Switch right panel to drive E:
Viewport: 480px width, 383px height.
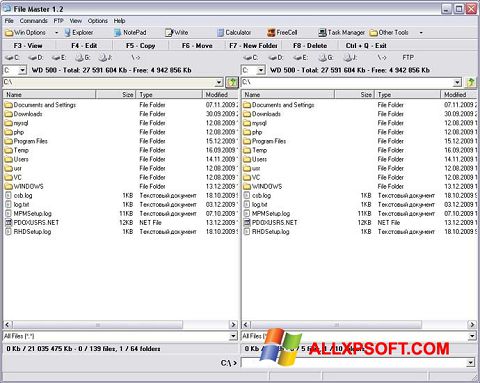point(300,58)
